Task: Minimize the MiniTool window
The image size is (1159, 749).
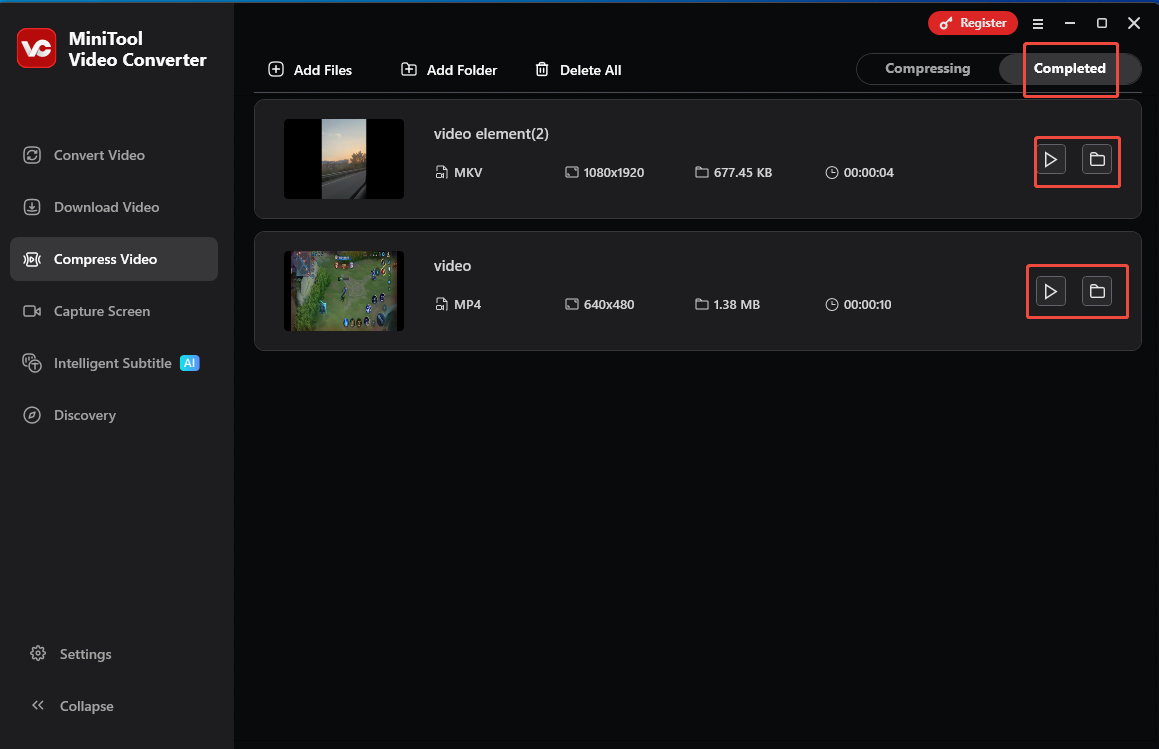Action: pyautogui.click(x=1070, y=24)
